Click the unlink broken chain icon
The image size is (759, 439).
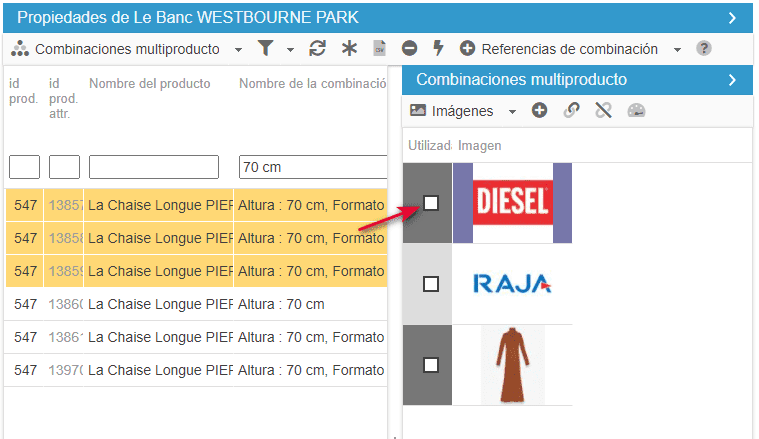603,111
